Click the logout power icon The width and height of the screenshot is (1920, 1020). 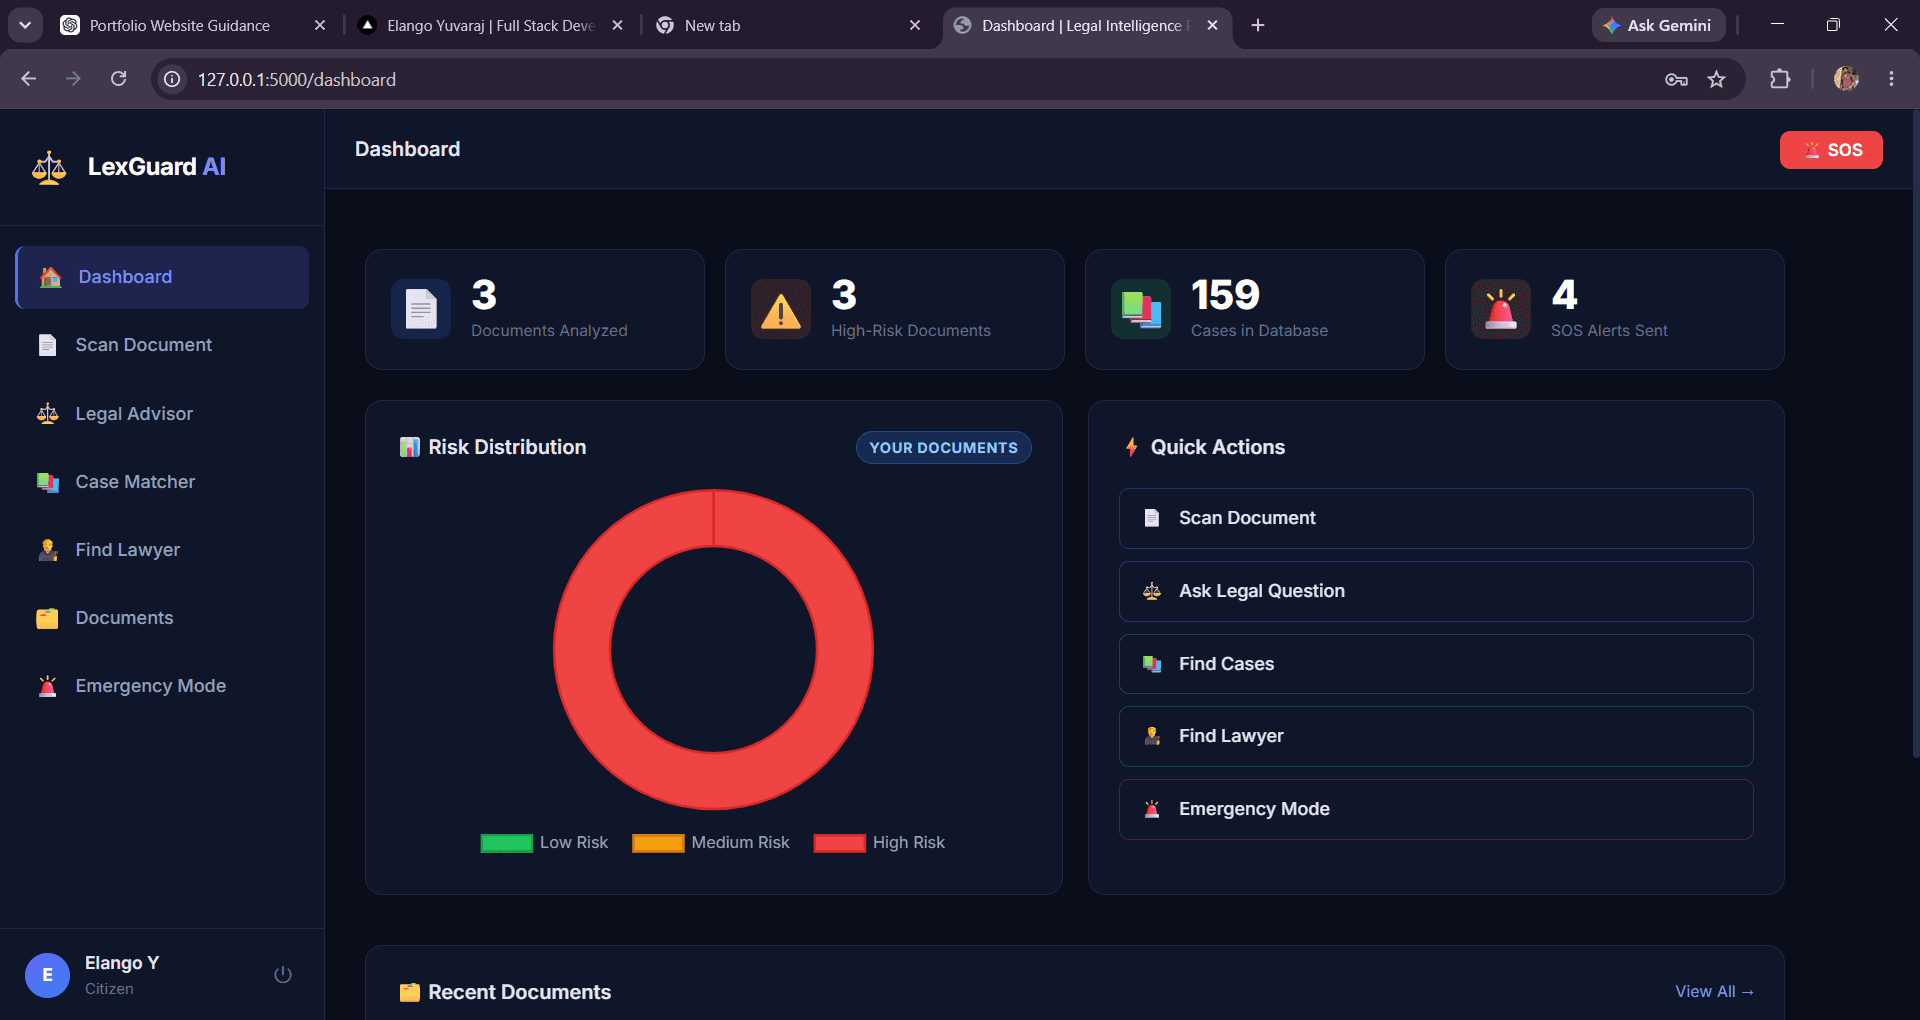coord(283,974)
